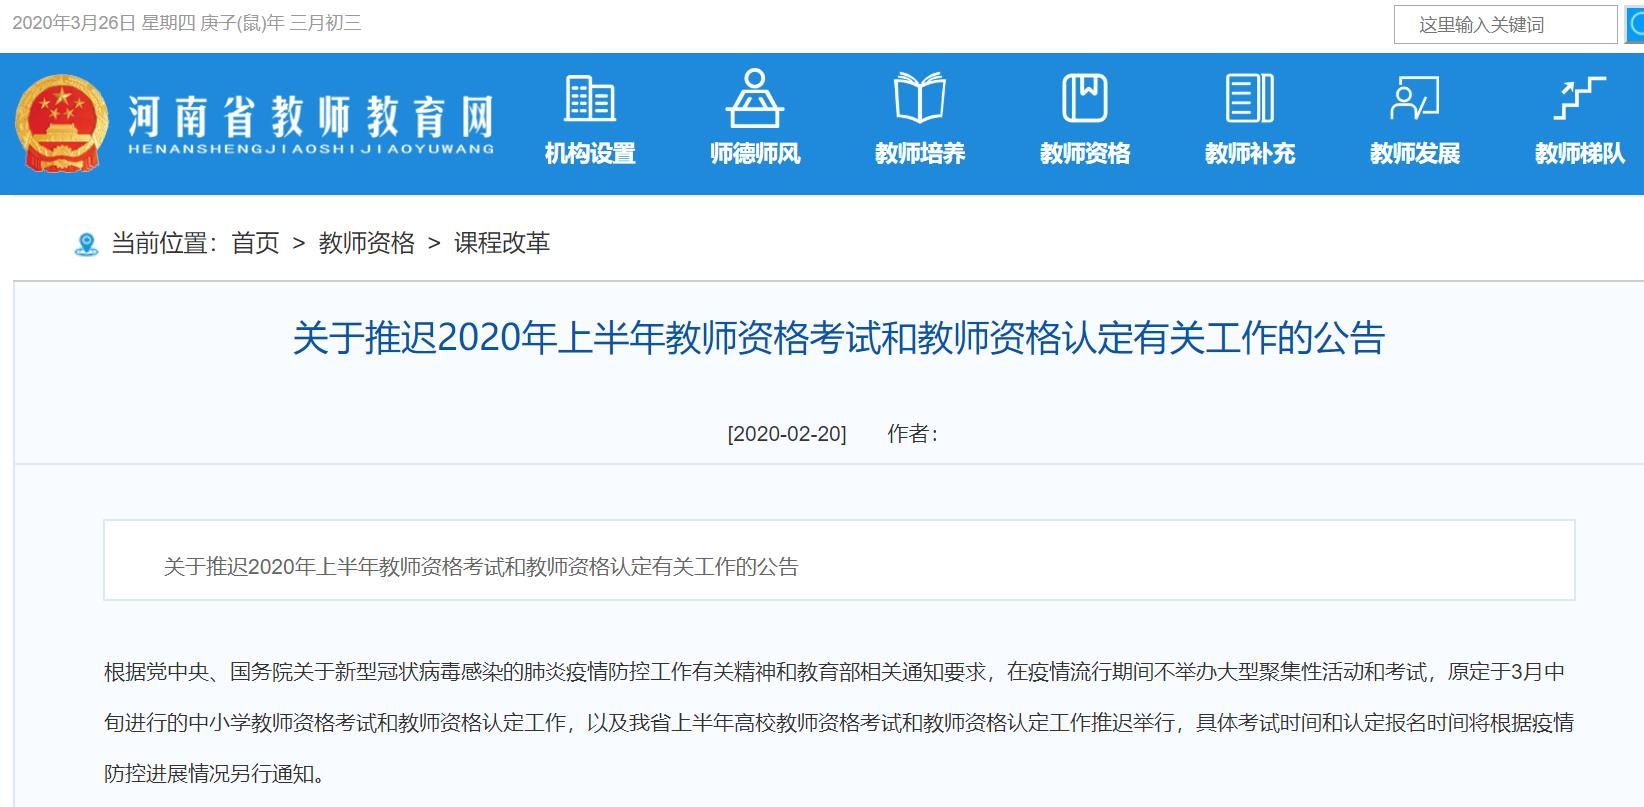This screenshot has width=1644, height=807.
Task: Click the 教师培养 open book icon
Action: 920,98
